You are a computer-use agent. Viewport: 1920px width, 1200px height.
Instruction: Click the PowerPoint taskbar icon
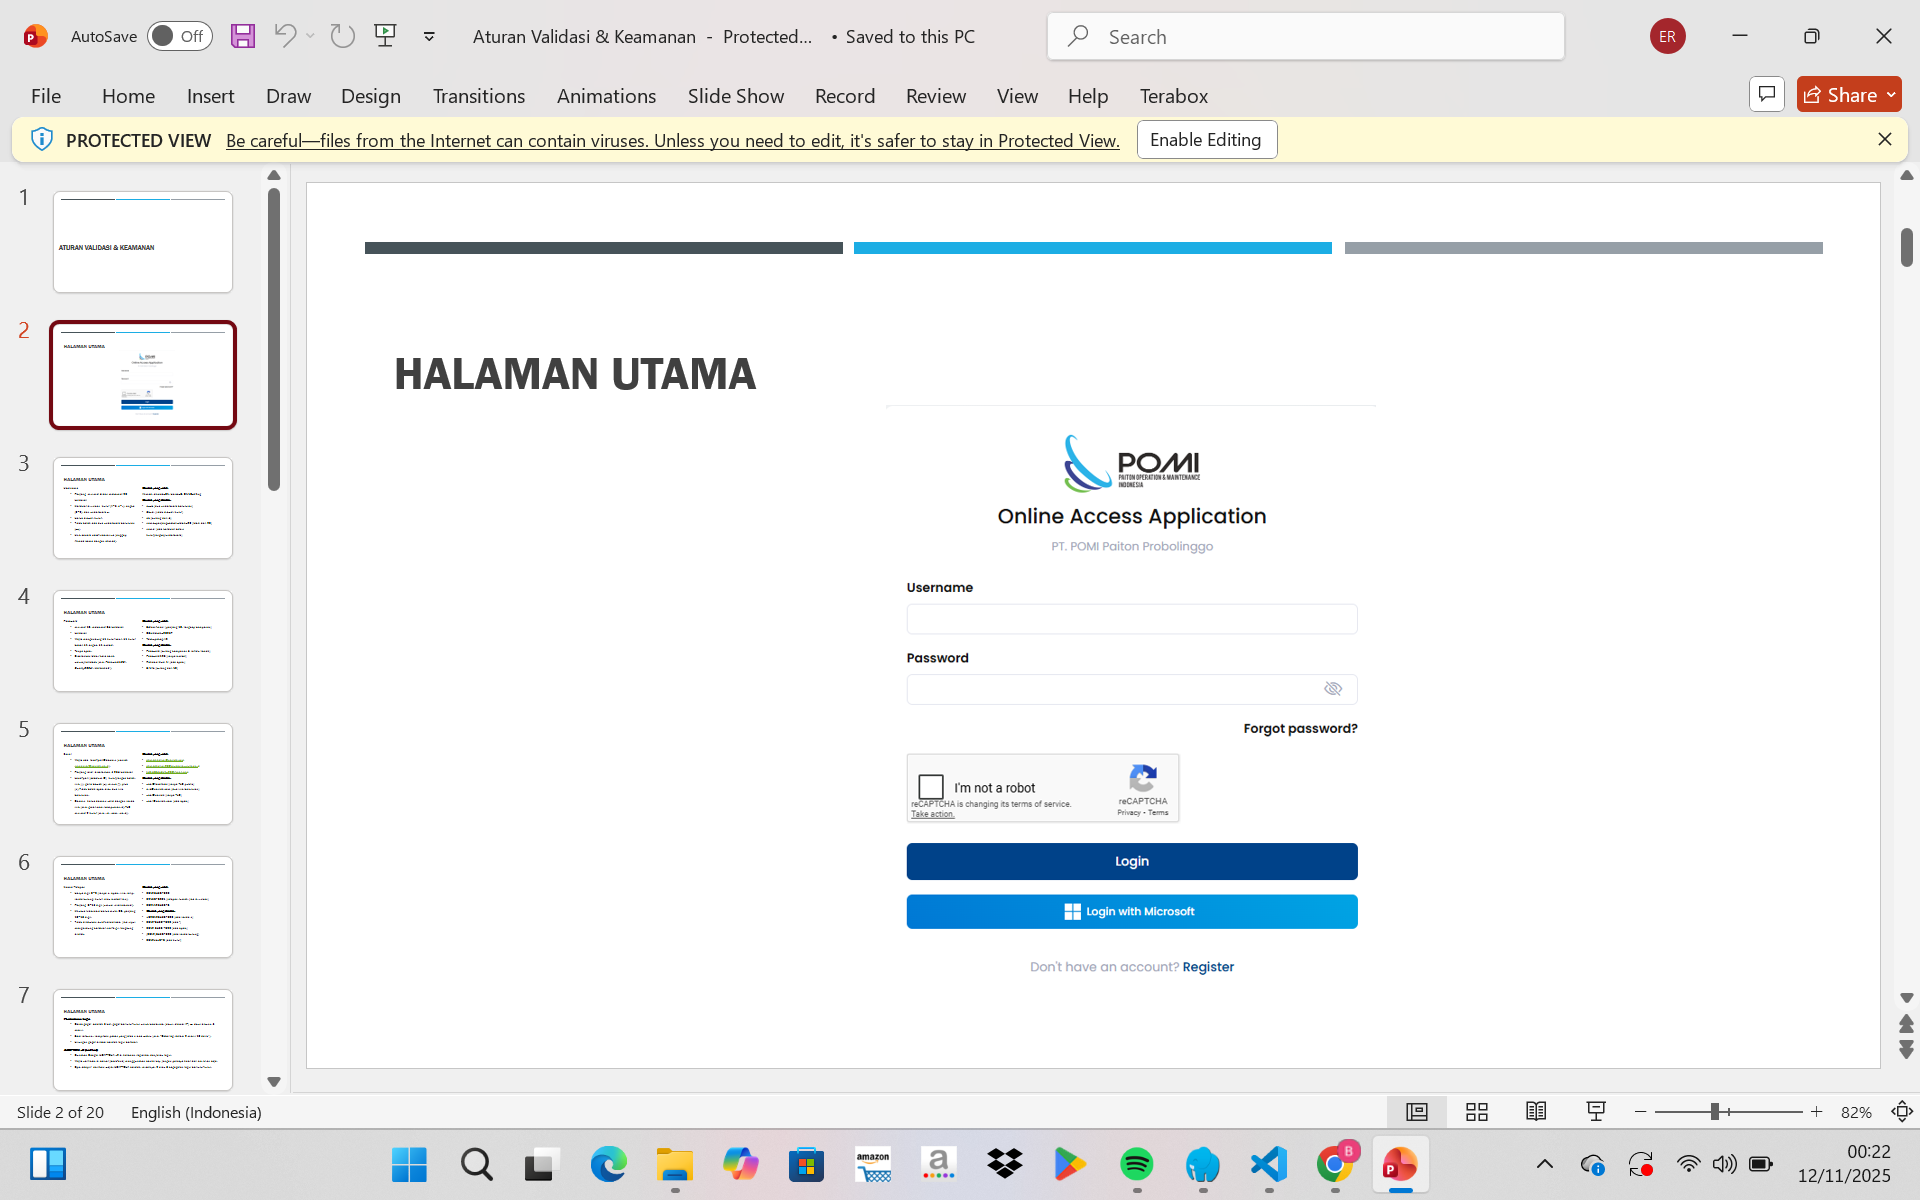(1400, 1165)
